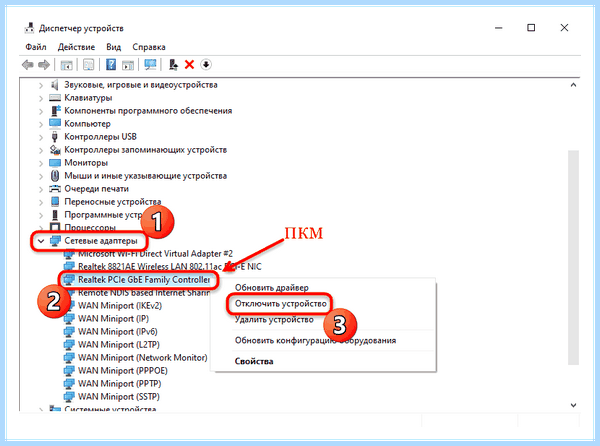Choose Удалить устройство in context menu
Image resolution: width=600 pixels, height=446 pixels.
(x=274, y=320)
